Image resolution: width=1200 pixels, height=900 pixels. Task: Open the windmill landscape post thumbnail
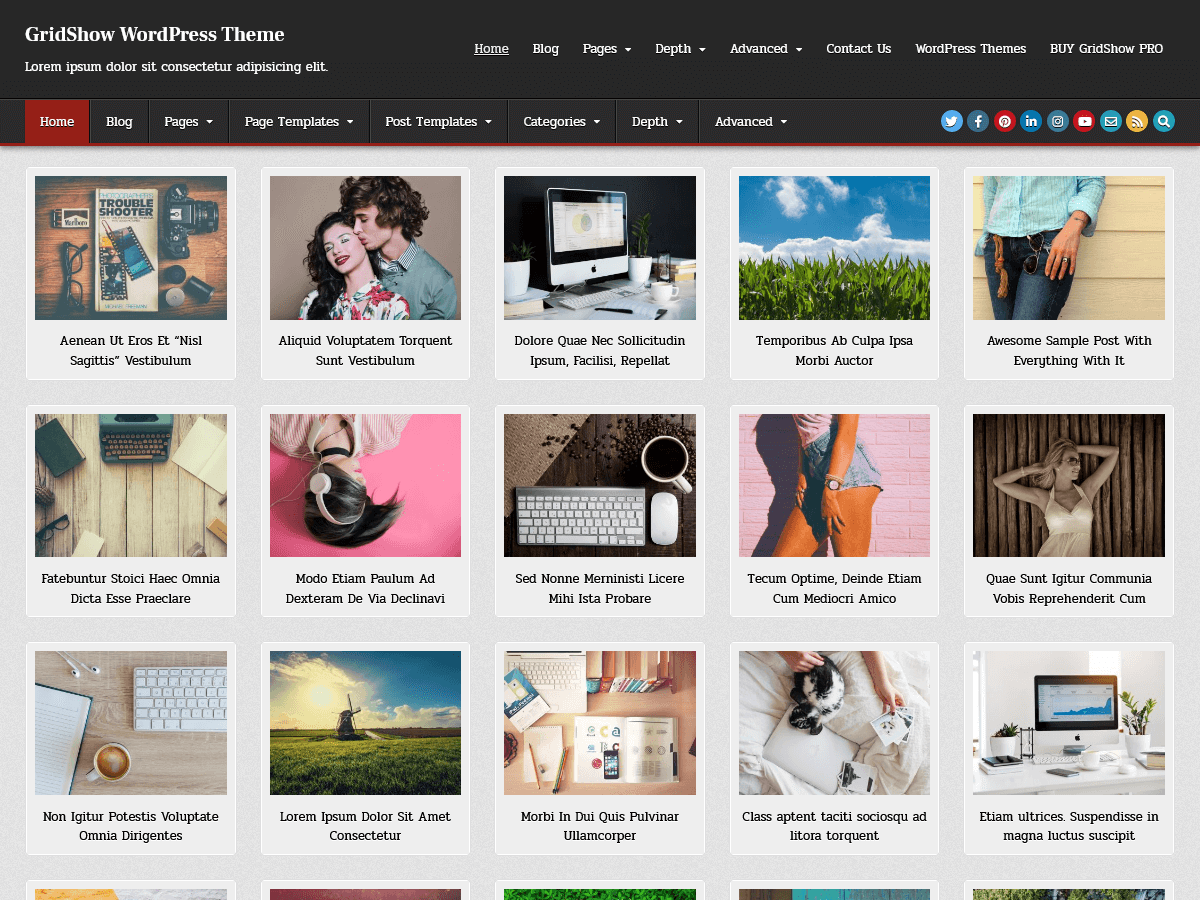coord(365,722)
